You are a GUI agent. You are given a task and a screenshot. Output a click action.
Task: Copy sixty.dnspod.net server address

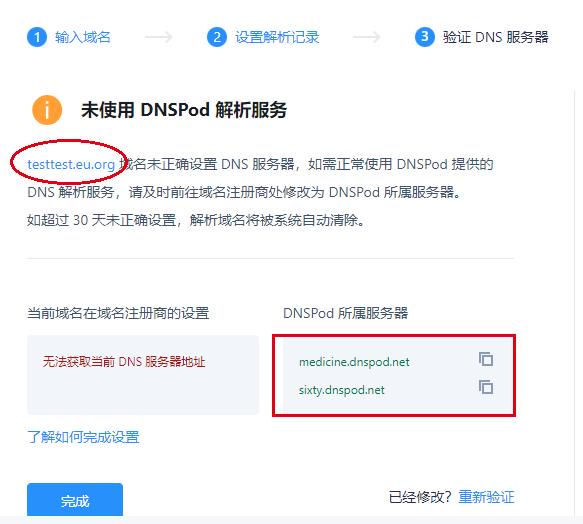(x=486, y=387)
